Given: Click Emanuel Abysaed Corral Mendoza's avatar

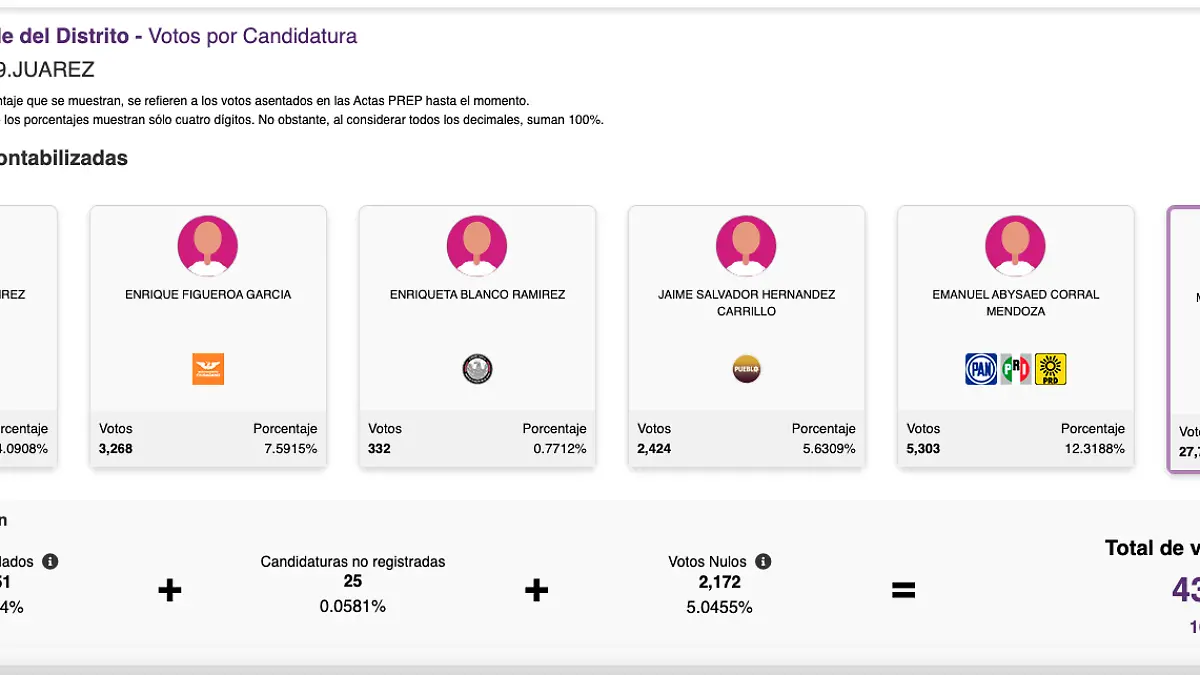Looking at the screenshot, I should pos(1015,245).
